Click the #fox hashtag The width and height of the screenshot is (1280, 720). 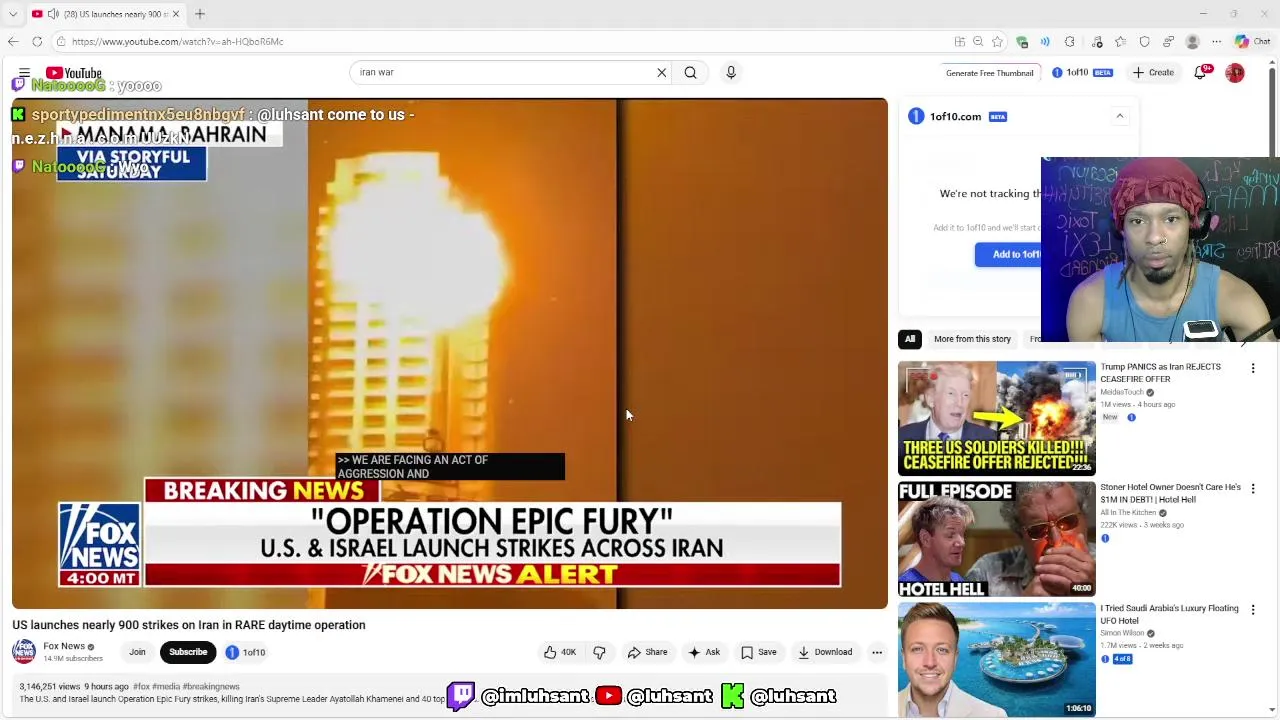click(x=141, y=687)
